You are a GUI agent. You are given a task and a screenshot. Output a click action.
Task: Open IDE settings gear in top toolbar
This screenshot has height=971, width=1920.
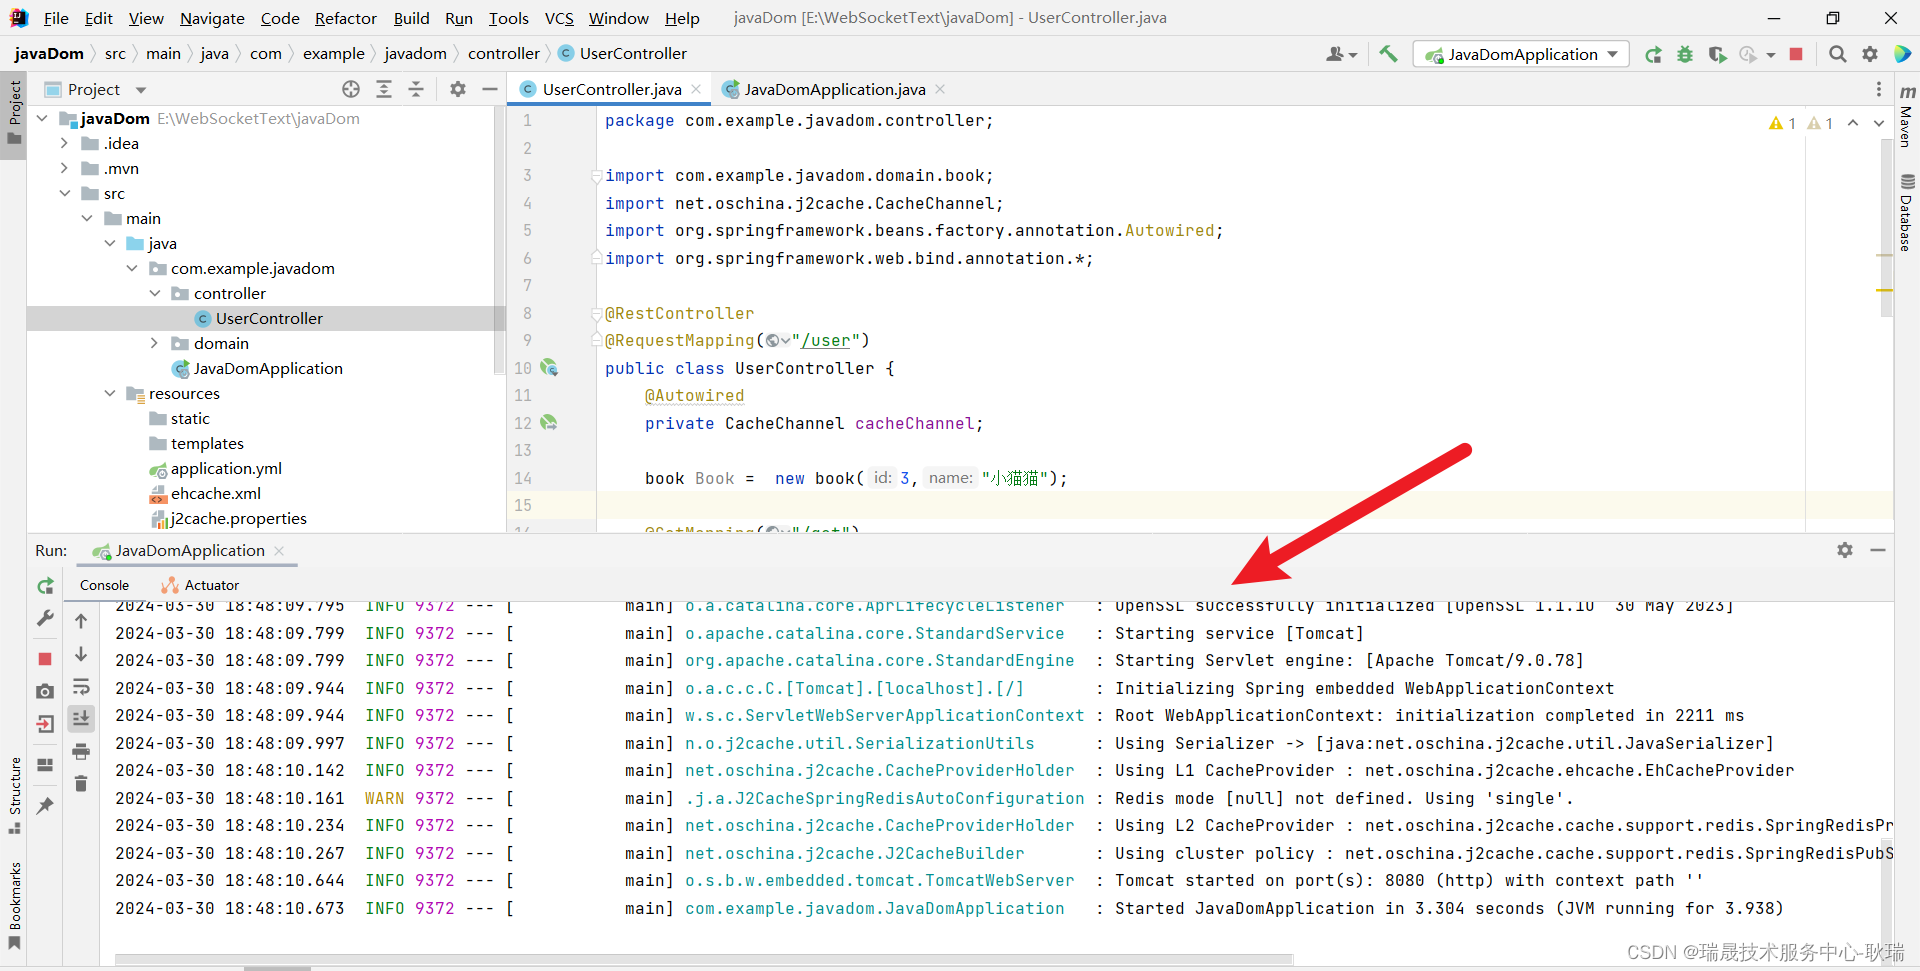(1869, 54)
